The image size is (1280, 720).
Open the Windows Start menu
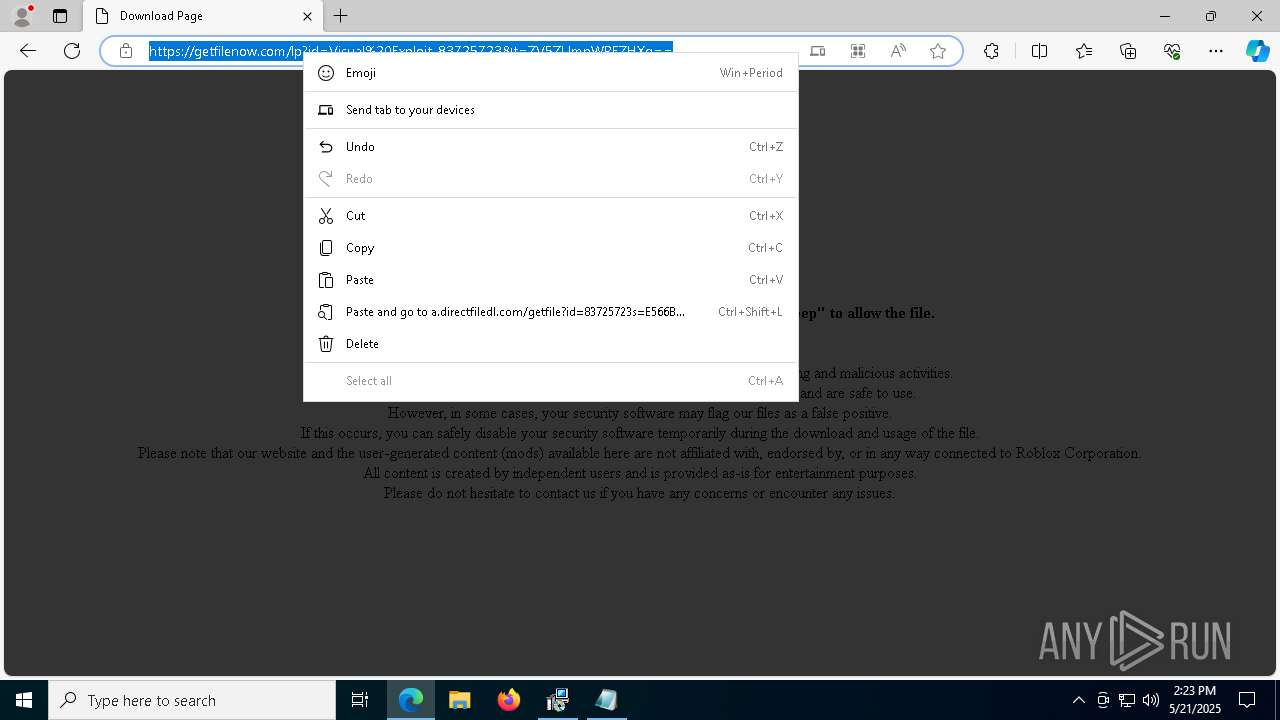pyautogui.click(x=24, y=700)
